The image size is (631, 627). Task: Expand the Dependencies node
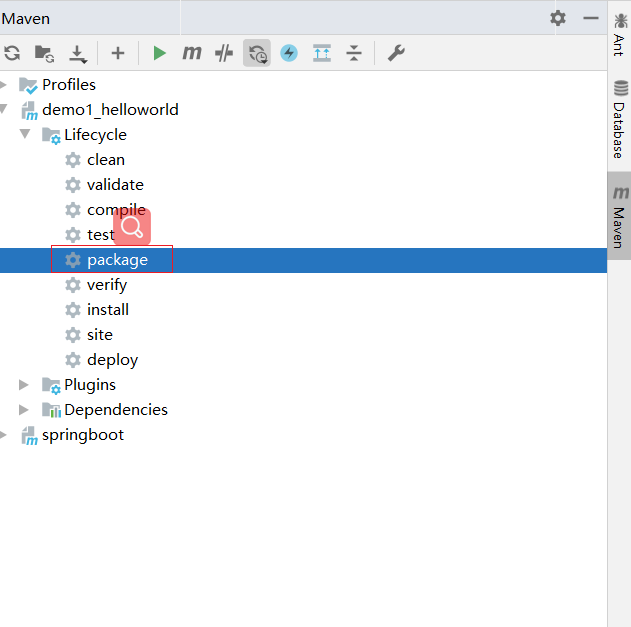coord(25,409)
